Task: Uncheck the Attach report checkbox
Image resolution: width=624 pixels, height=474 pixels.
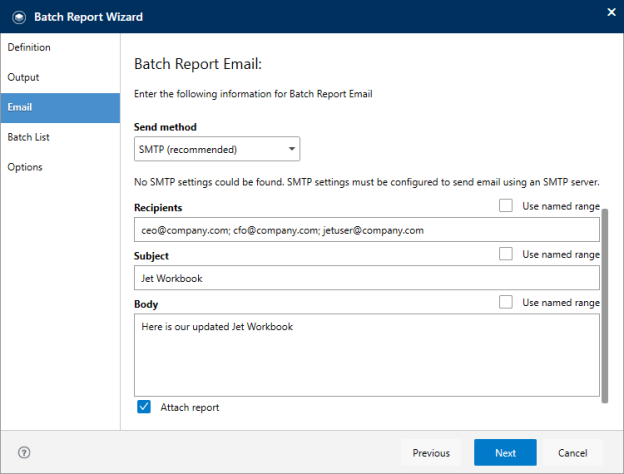Action: (x=144, y=407)
